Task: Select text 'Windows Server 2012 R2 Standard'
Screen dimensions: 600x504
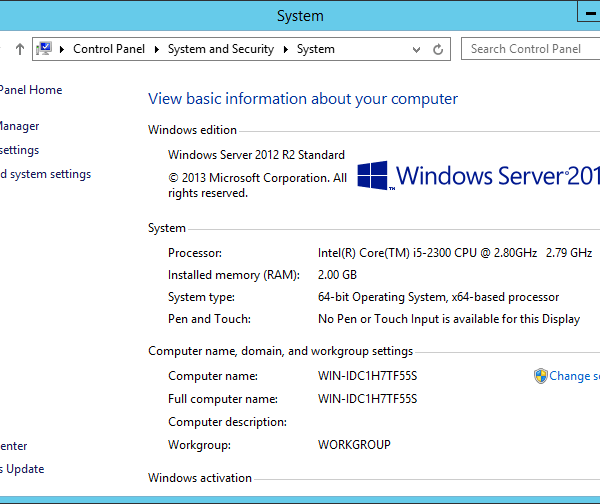Action: [x=256, y=155]
